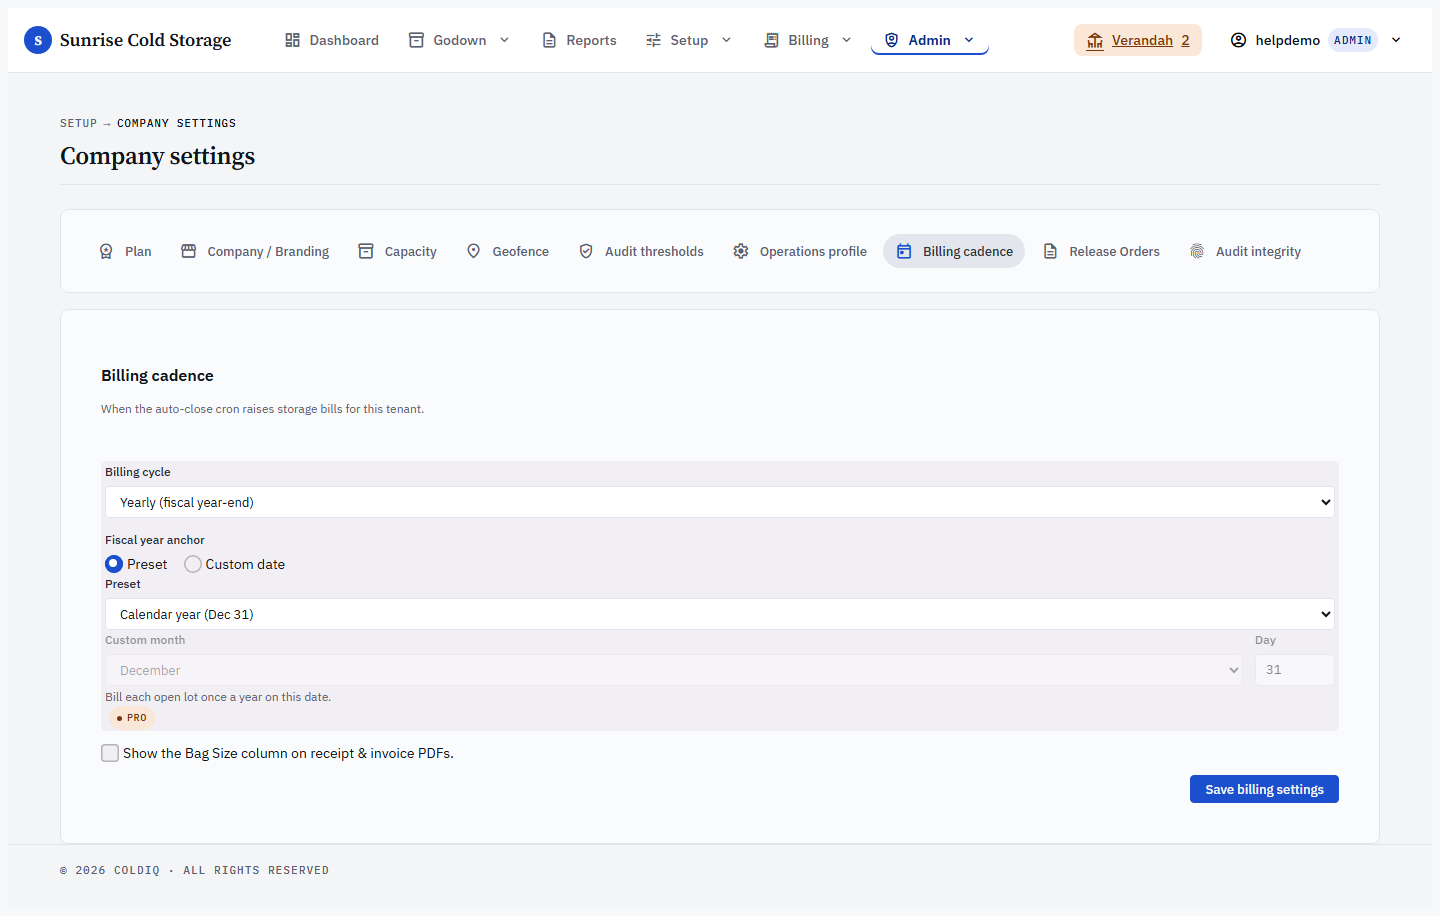Click the Sunrise Cold Storage logo badge

(x=38, y=40)
